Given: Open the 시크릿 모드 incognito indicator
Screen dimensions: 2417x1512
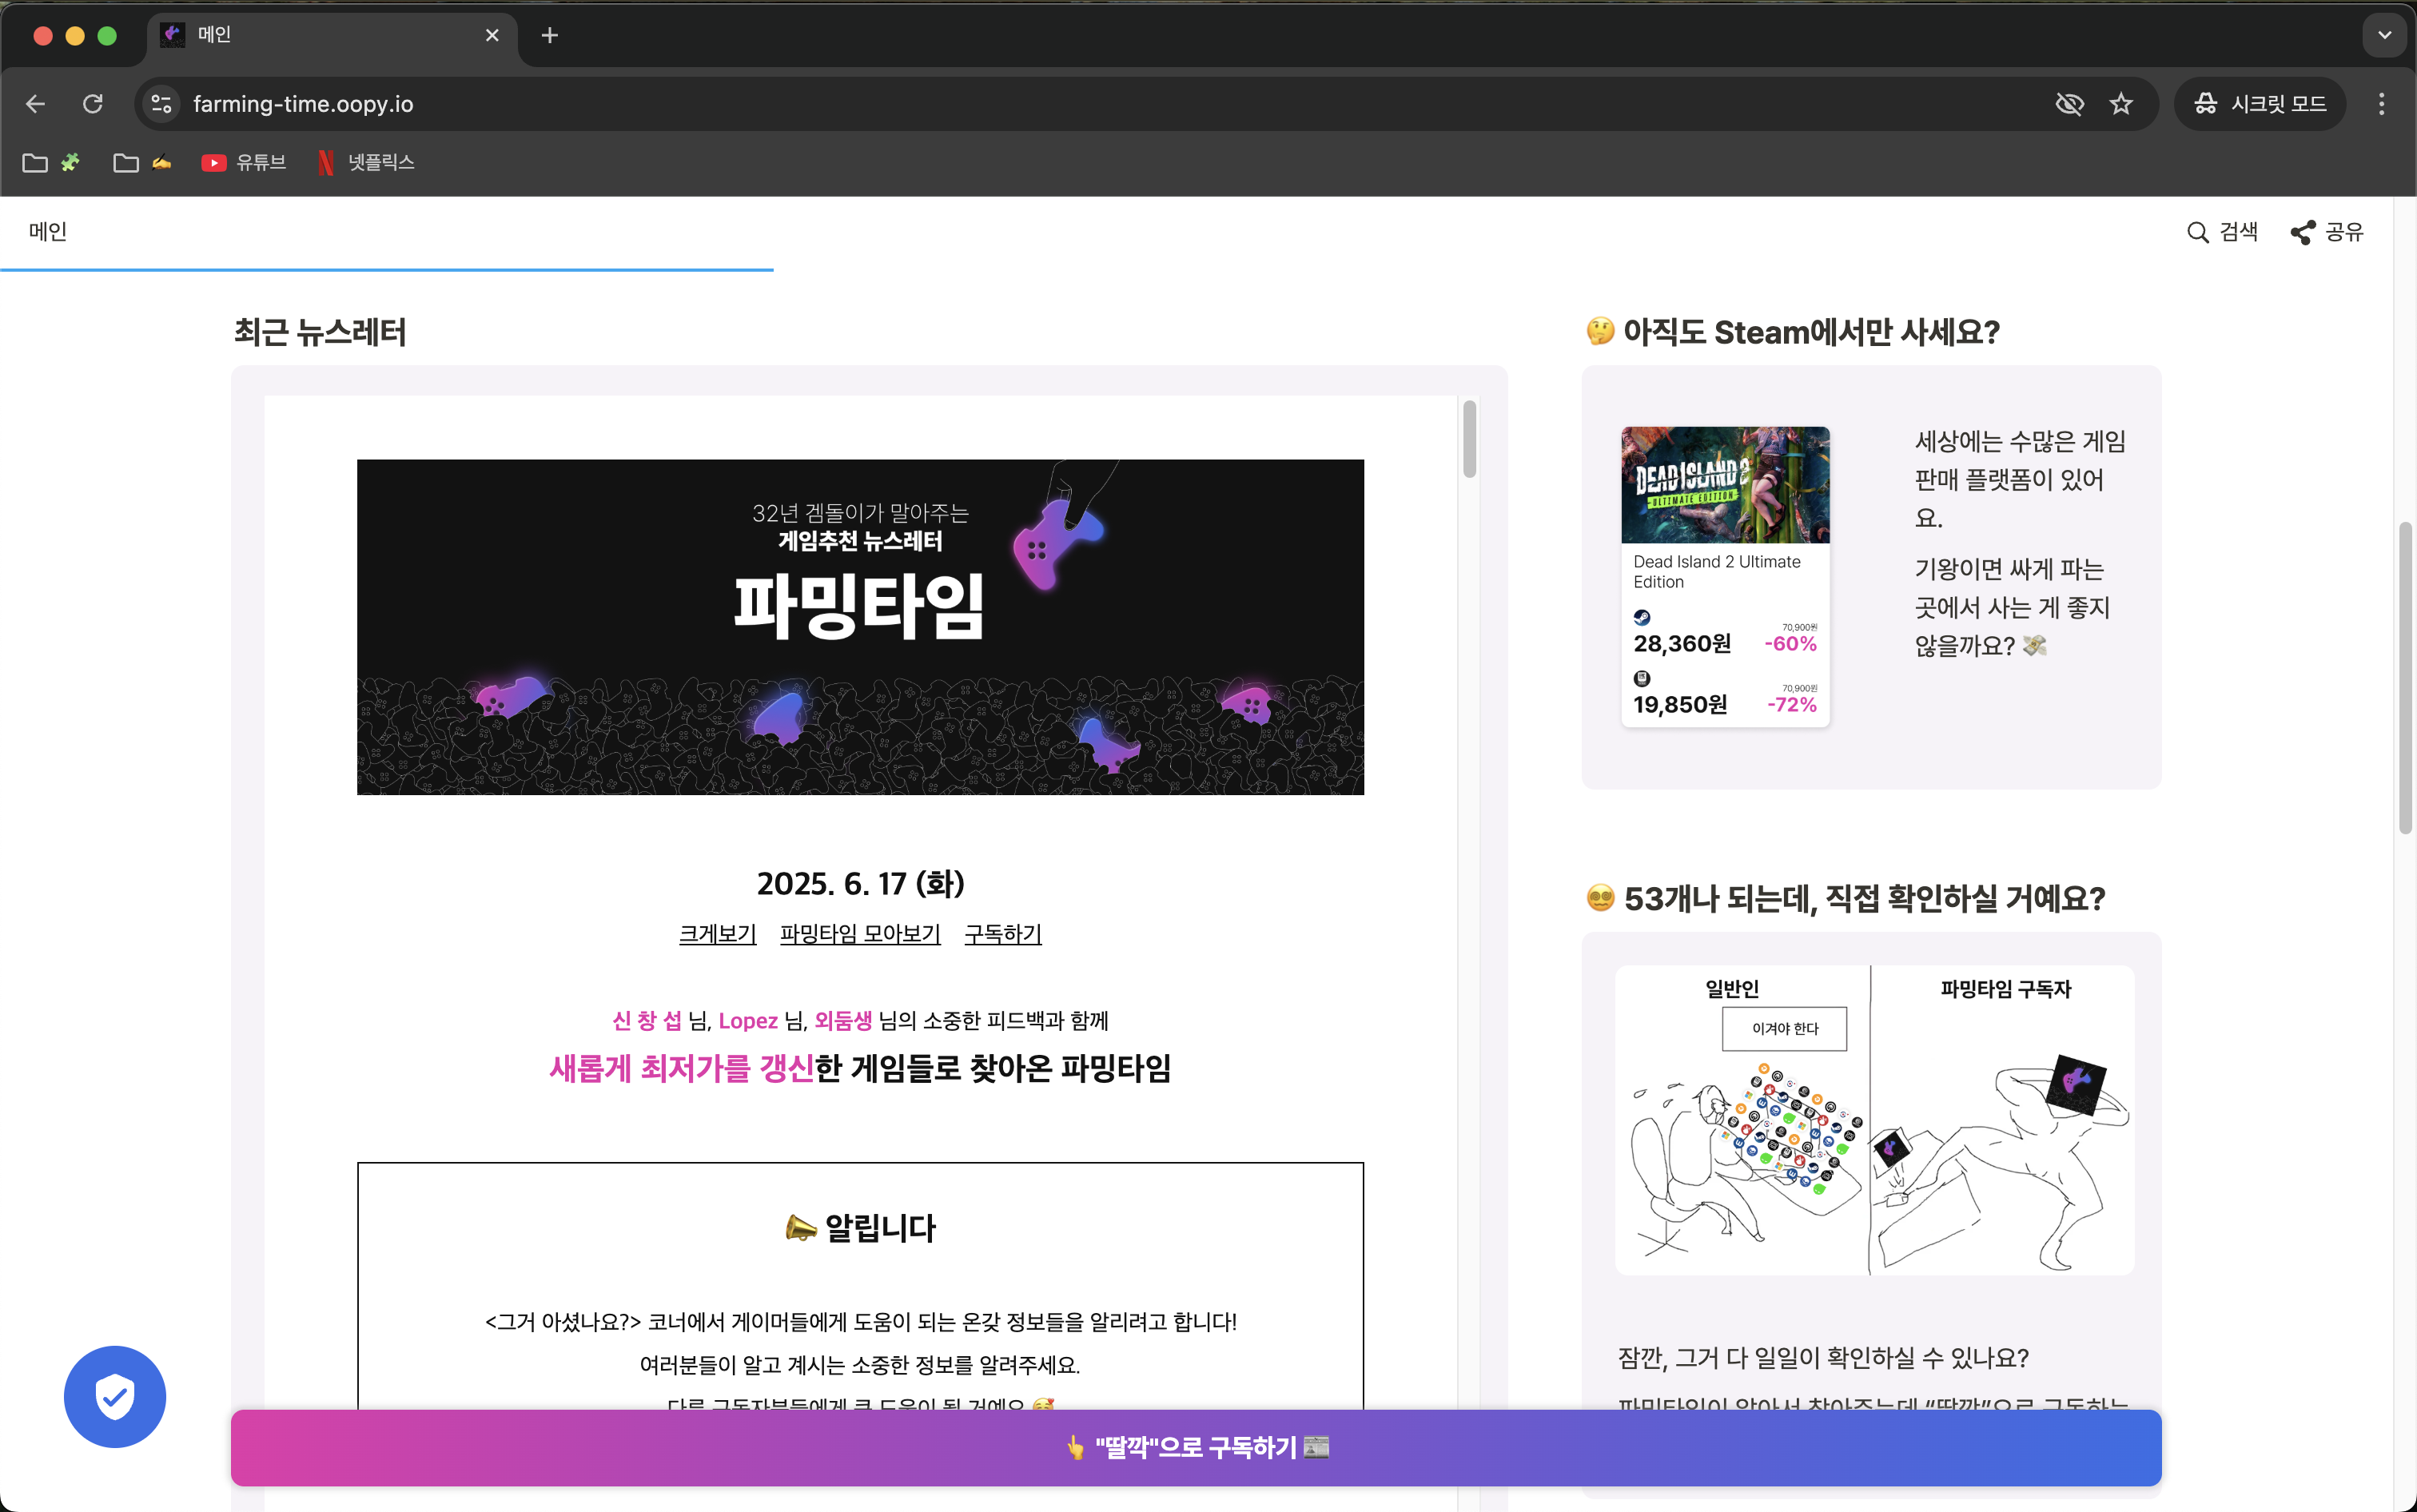Looking at the screenshot, I should (2260, 104).
